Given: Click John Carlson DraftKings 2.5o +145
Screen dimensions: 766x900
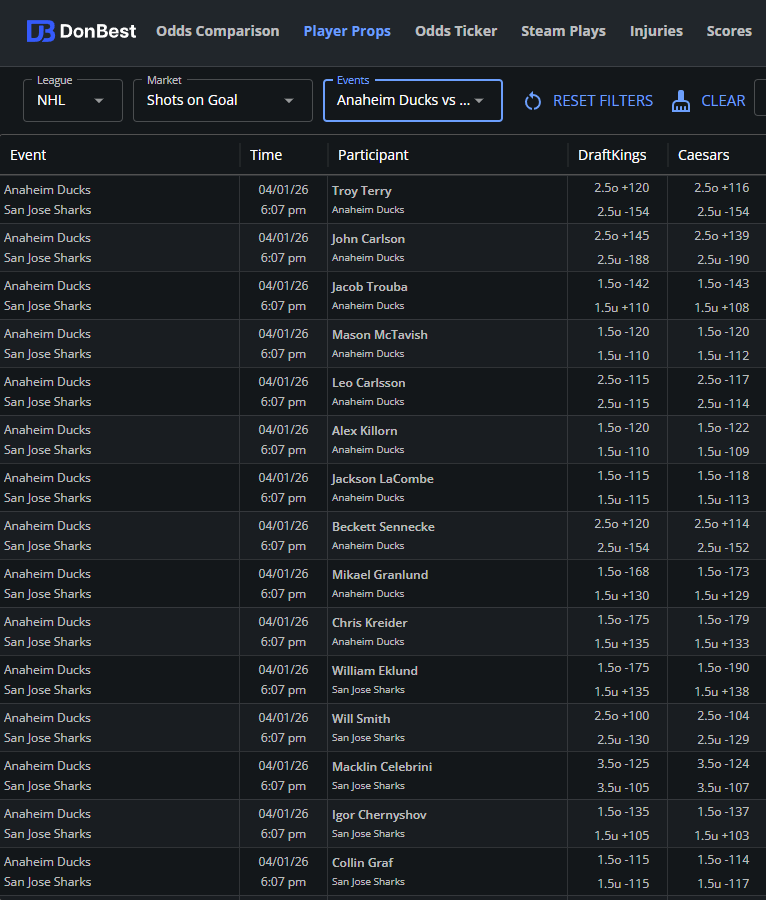Looking at the screenshot, I should click(621, 236).
